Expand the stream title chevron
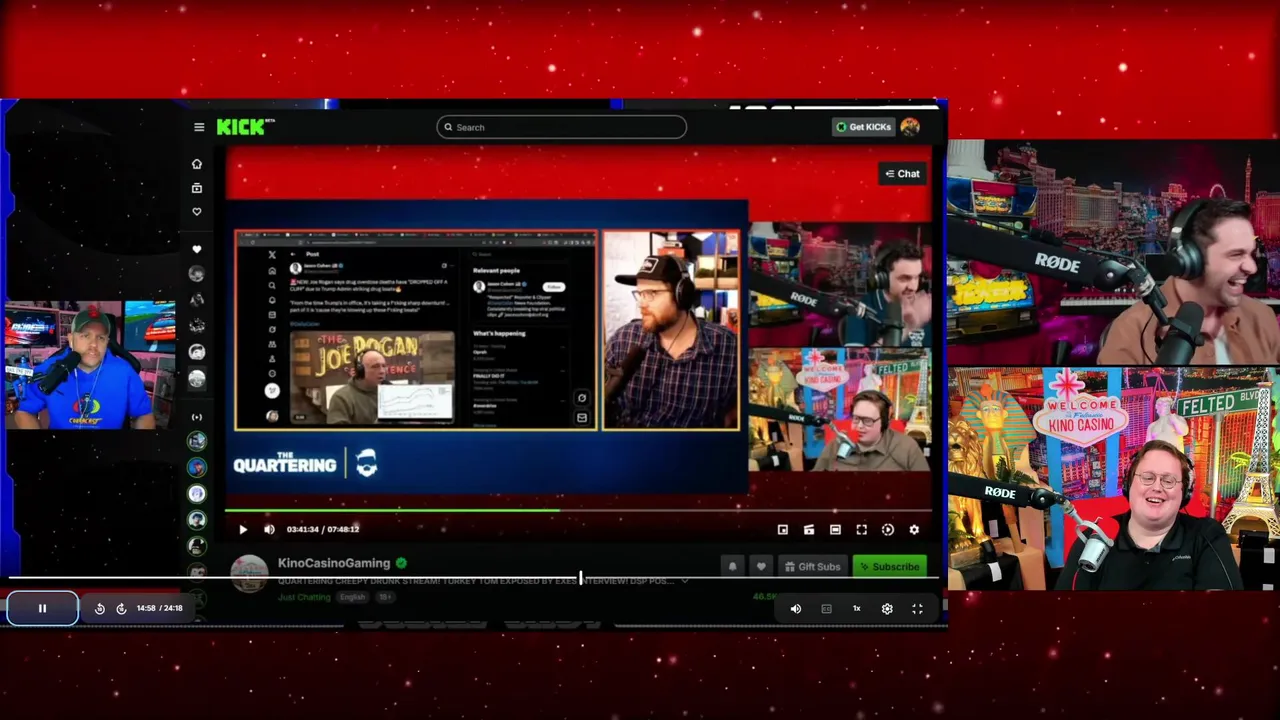Viewport: 1280px width, 720px height. [685, 581]
